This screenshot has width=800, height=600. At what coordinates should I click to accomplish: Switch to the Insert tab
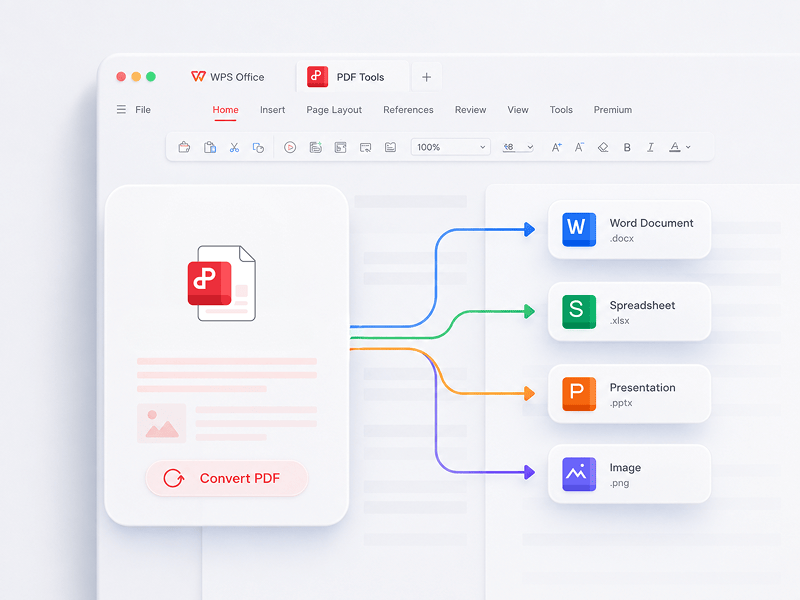272,110
